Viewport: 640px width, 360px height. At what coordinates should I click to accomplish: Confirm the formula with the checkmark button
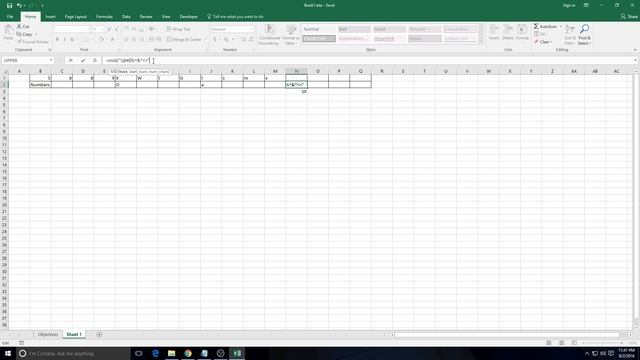point(83,60)
